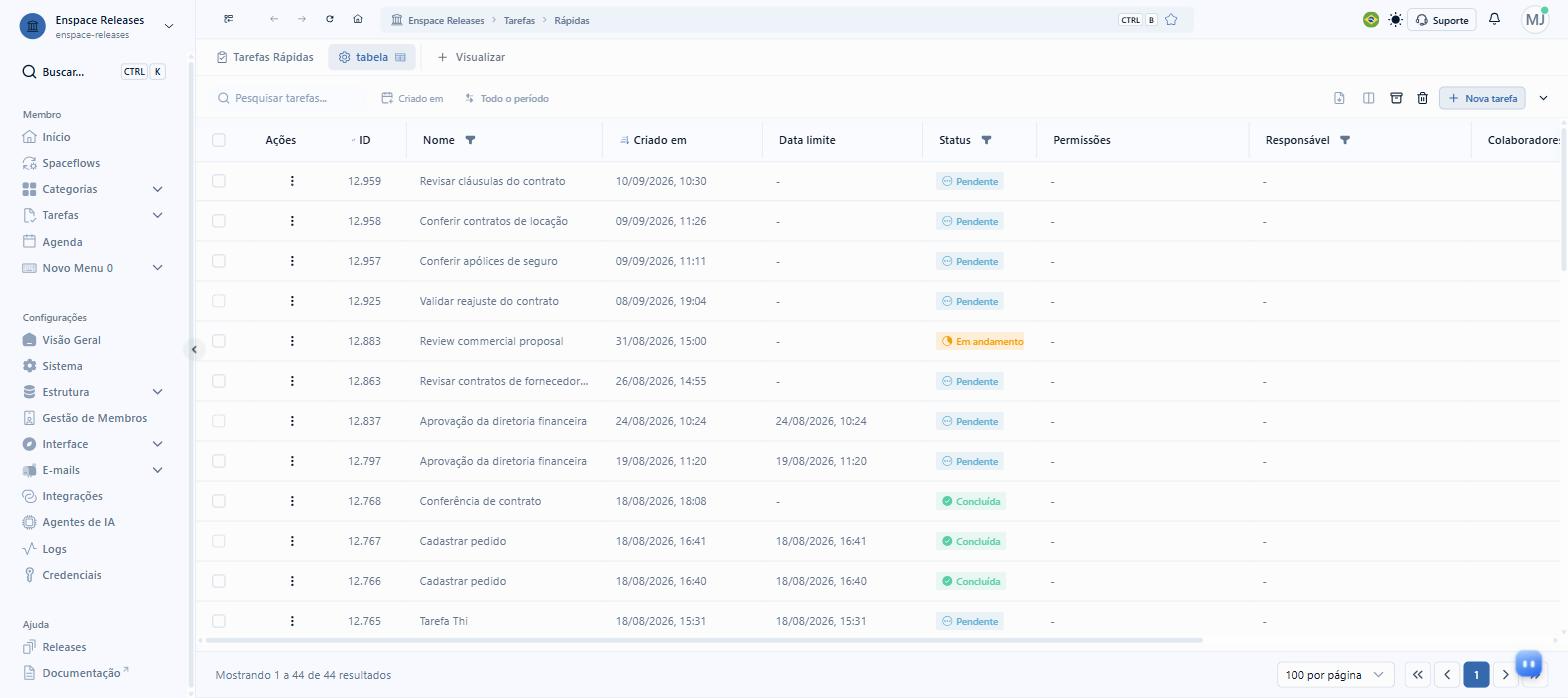Open the Enspace Releases workspace switcher
Viewport: 1568px width, 698px height.
pyautogui.click(x=97, y=26)
